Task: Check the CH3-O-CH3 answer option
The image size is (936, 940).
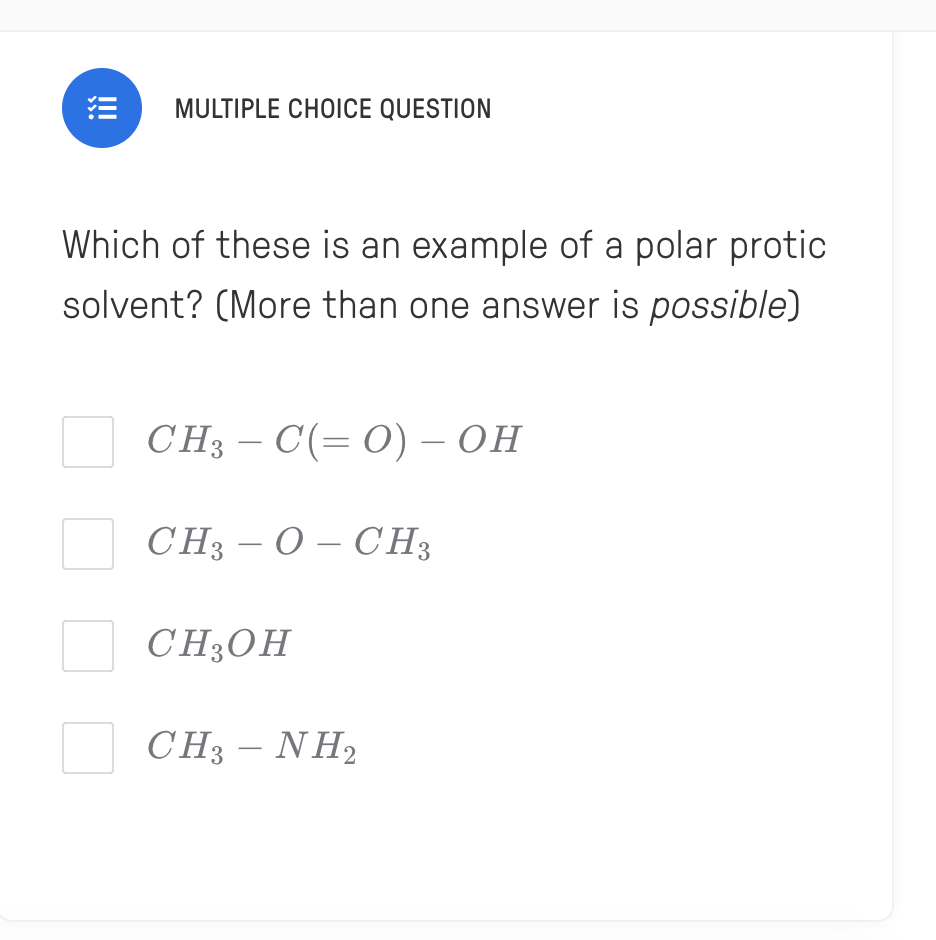Action: (88, 544)
